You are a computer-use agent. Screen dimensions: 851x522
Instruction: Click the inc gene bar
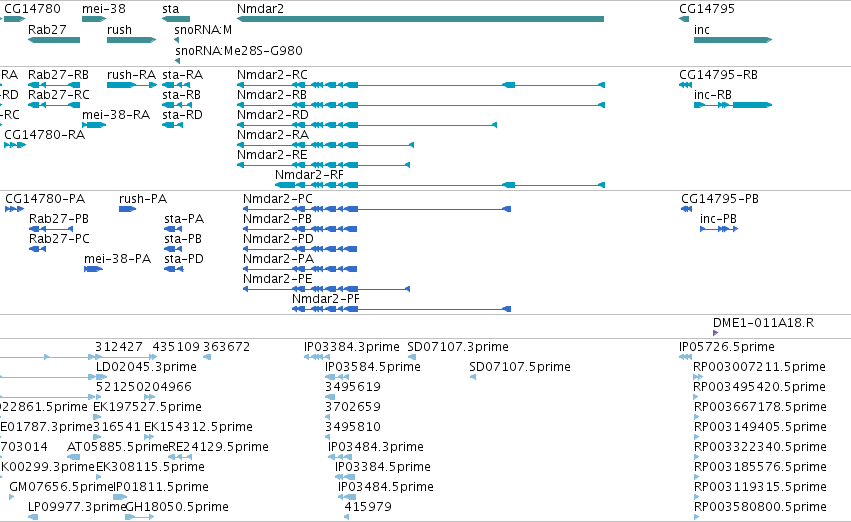(733, 40)
